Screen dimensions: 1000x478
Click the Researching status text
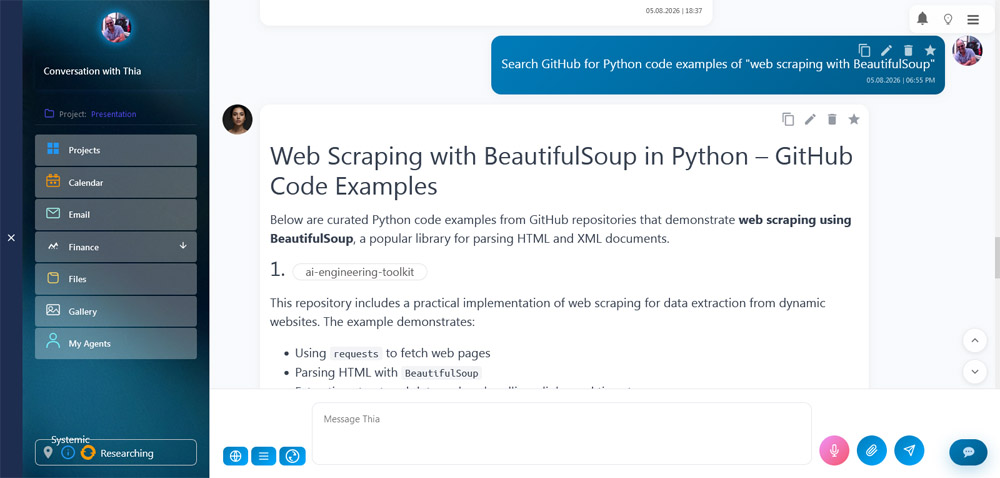[127, 453]
